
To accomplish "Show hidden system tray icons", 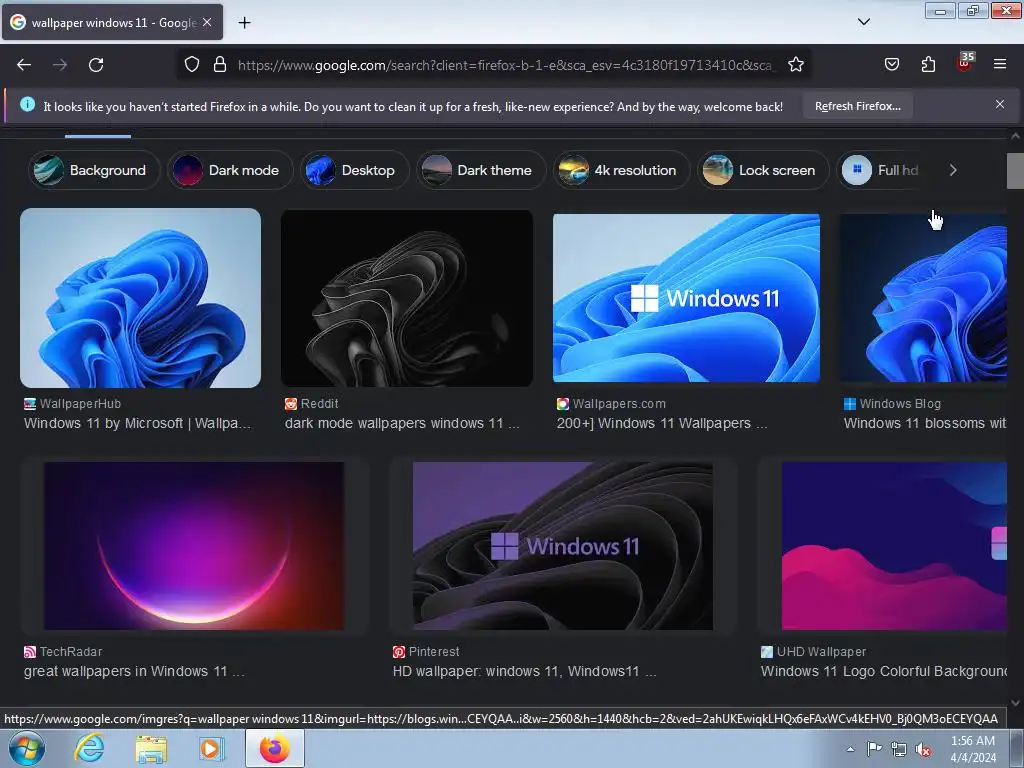I will click(x=850, y=749).
